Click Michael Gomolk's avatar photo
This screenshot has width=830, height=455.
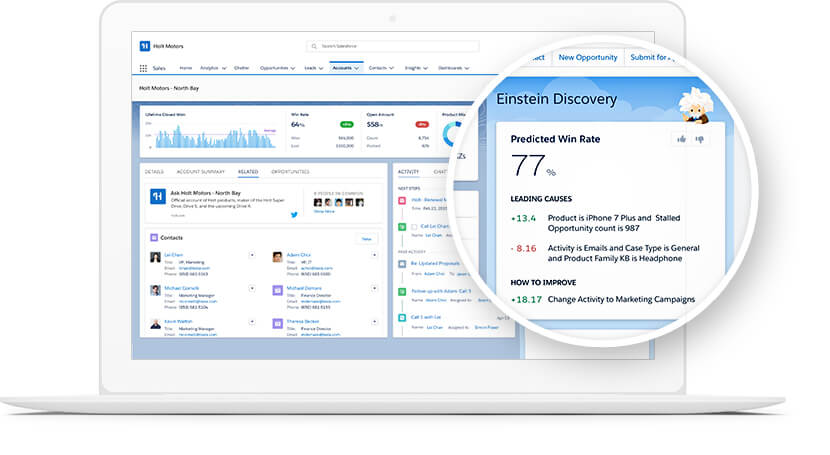tap(155, 290)
